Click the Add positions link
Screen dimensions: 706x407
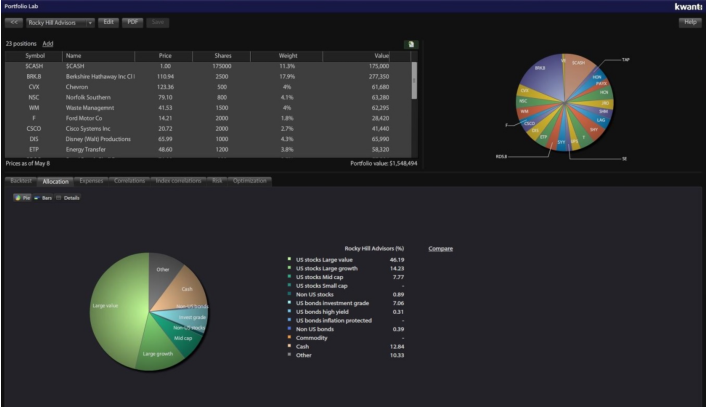[x=48, y=44]
